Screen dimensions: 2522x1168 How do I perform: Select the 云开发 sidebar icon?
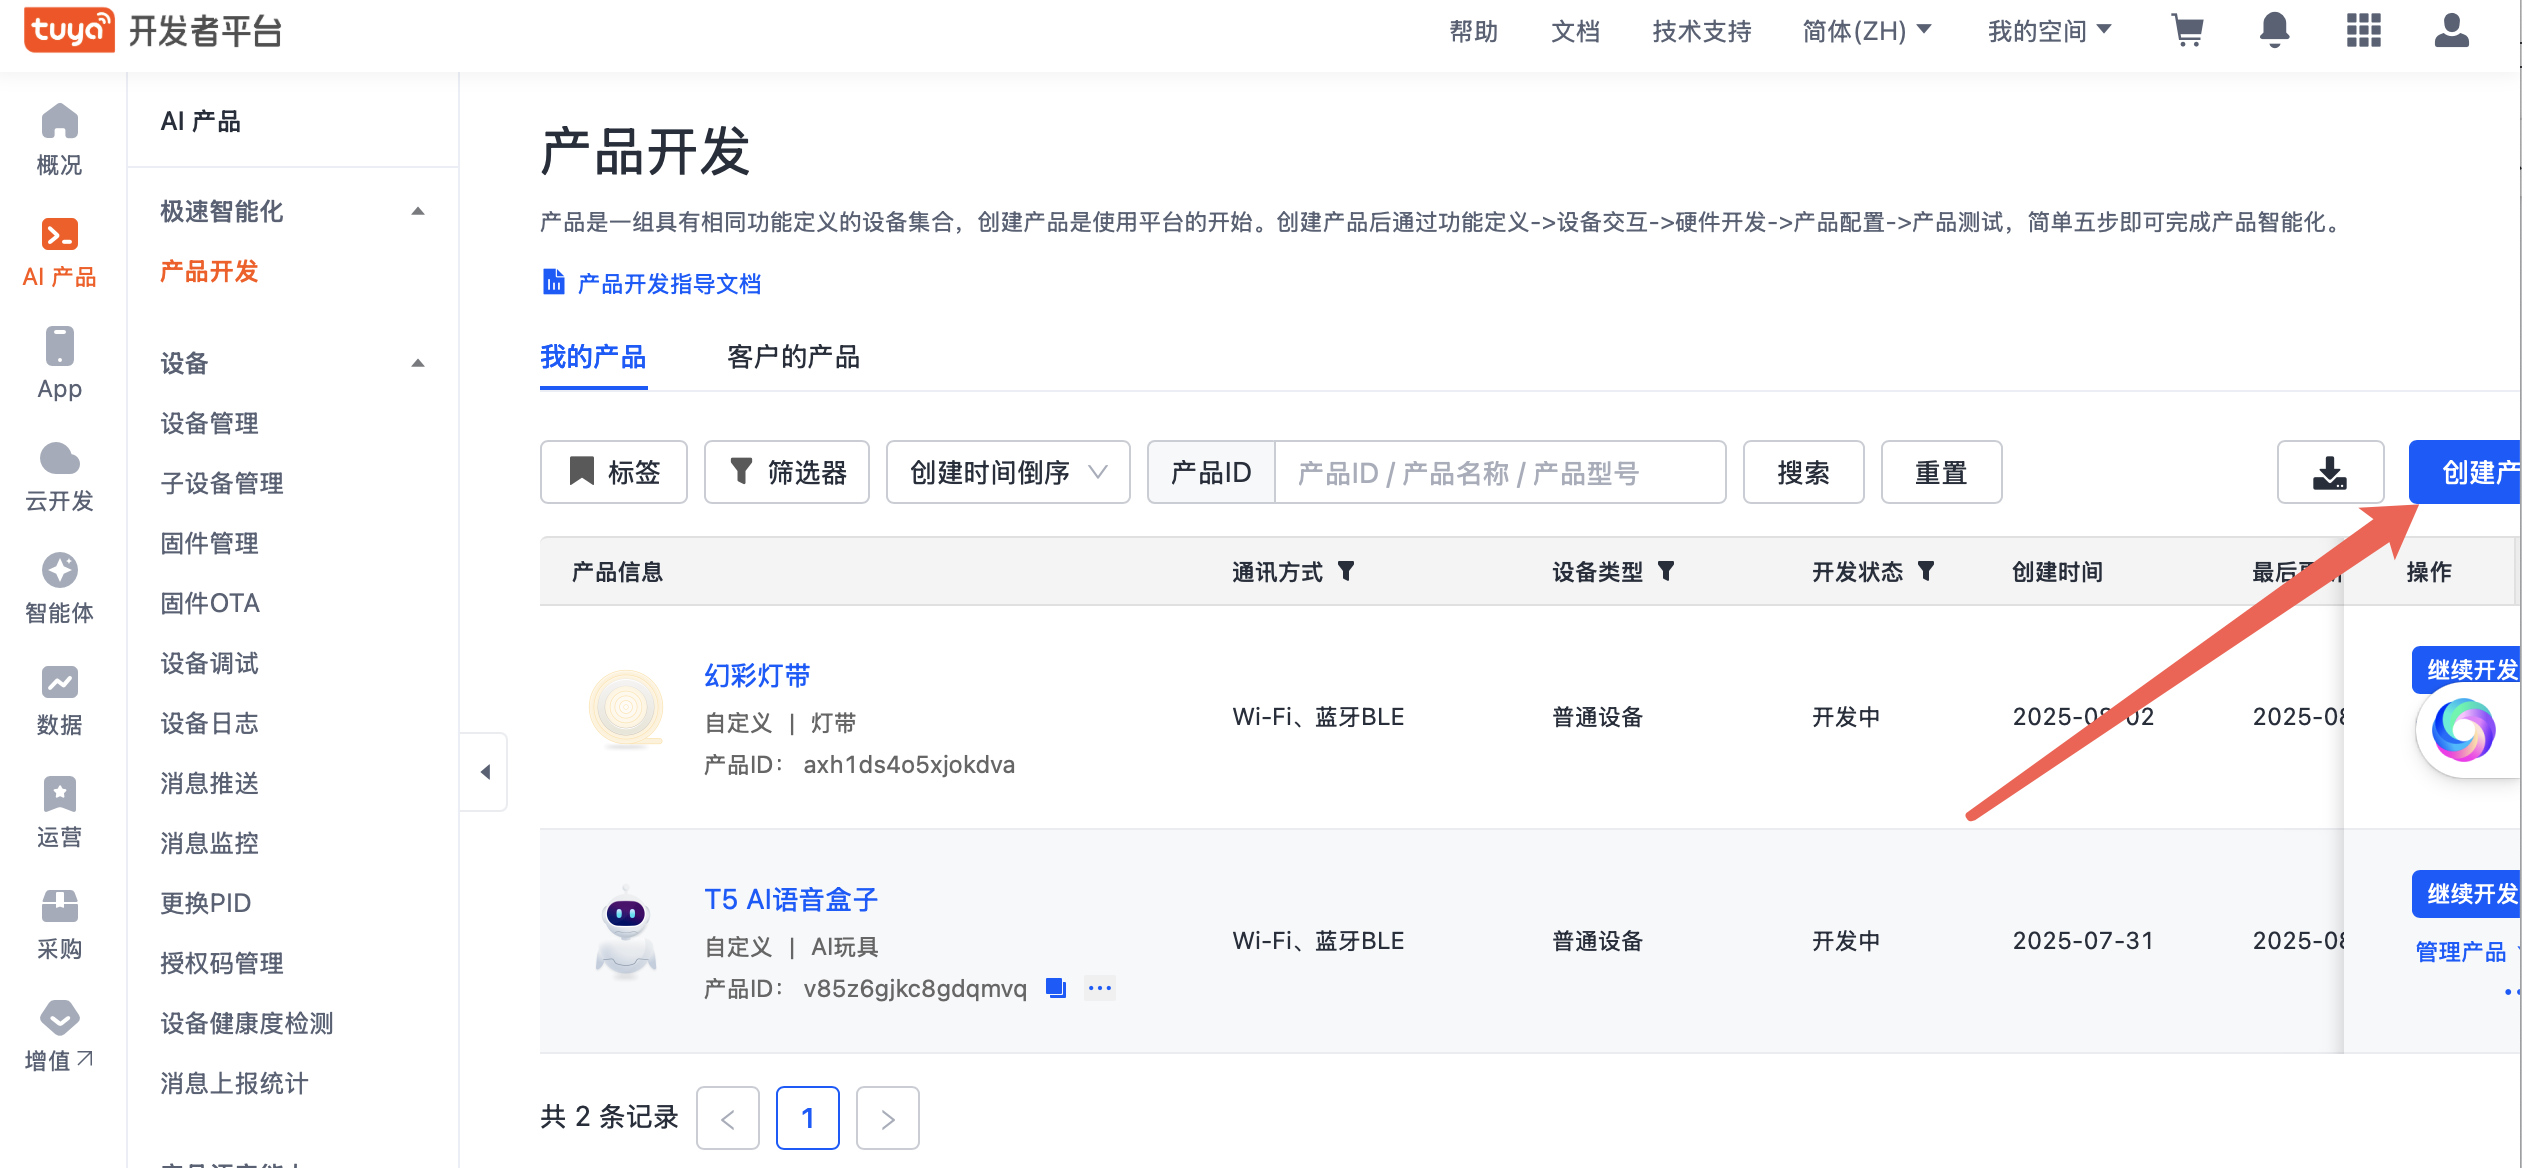point(59,477)
